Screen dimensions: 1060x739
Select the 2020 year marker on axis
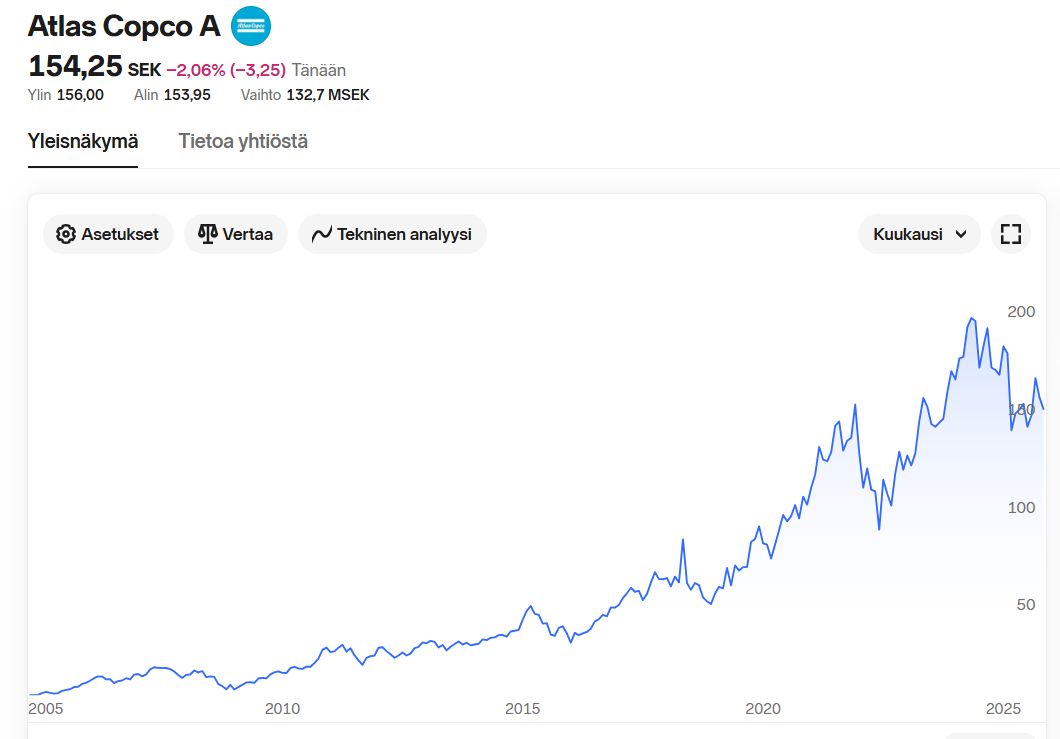click(x=762, y=709)
